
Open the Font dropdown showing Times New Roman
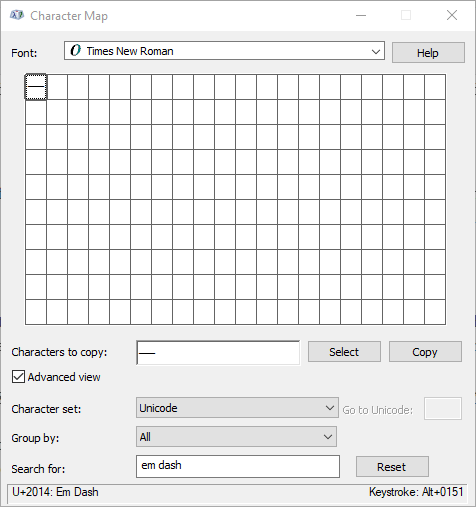(x=224, y=51)
